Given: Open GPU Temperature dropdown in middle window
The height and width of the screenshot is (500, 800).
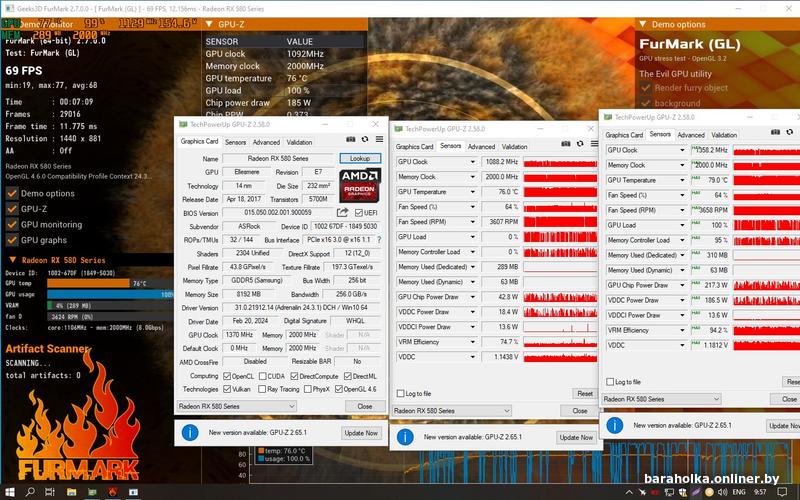Looking at the screenshot, I should [x=473, y=192].
